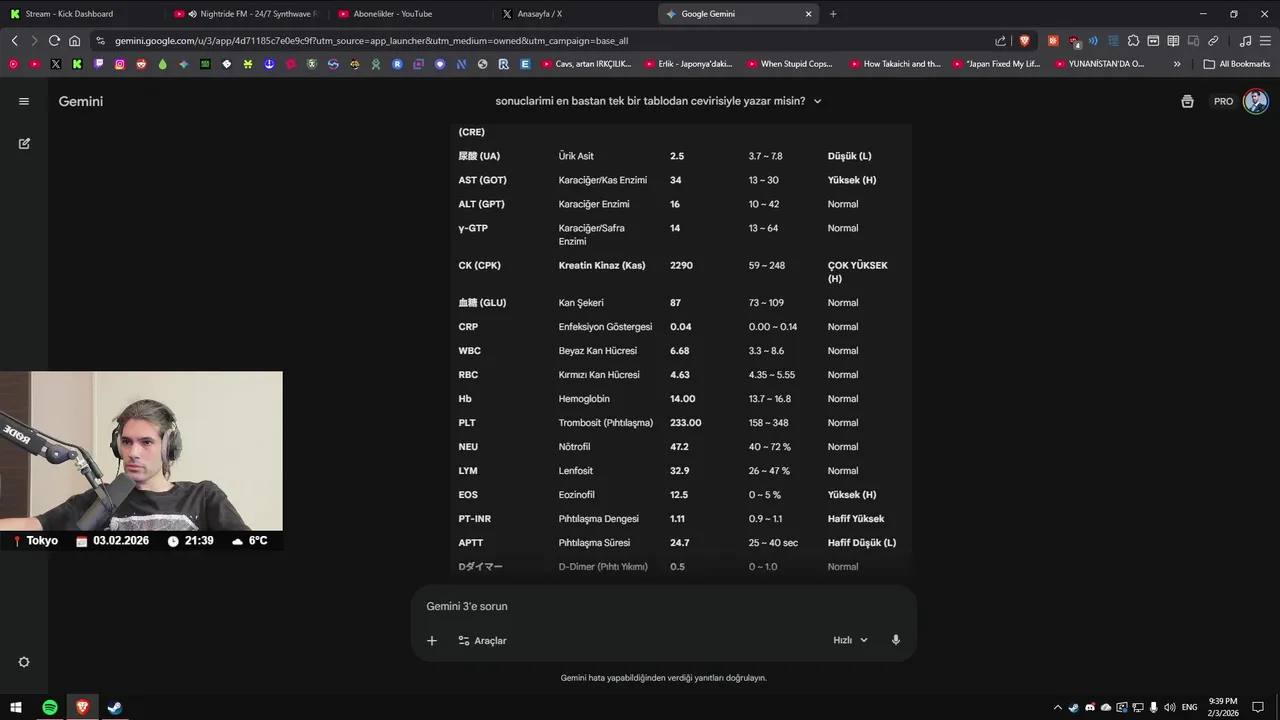
Task: Expand the Hızlı model selector dropdown
Action: point(851,640)
